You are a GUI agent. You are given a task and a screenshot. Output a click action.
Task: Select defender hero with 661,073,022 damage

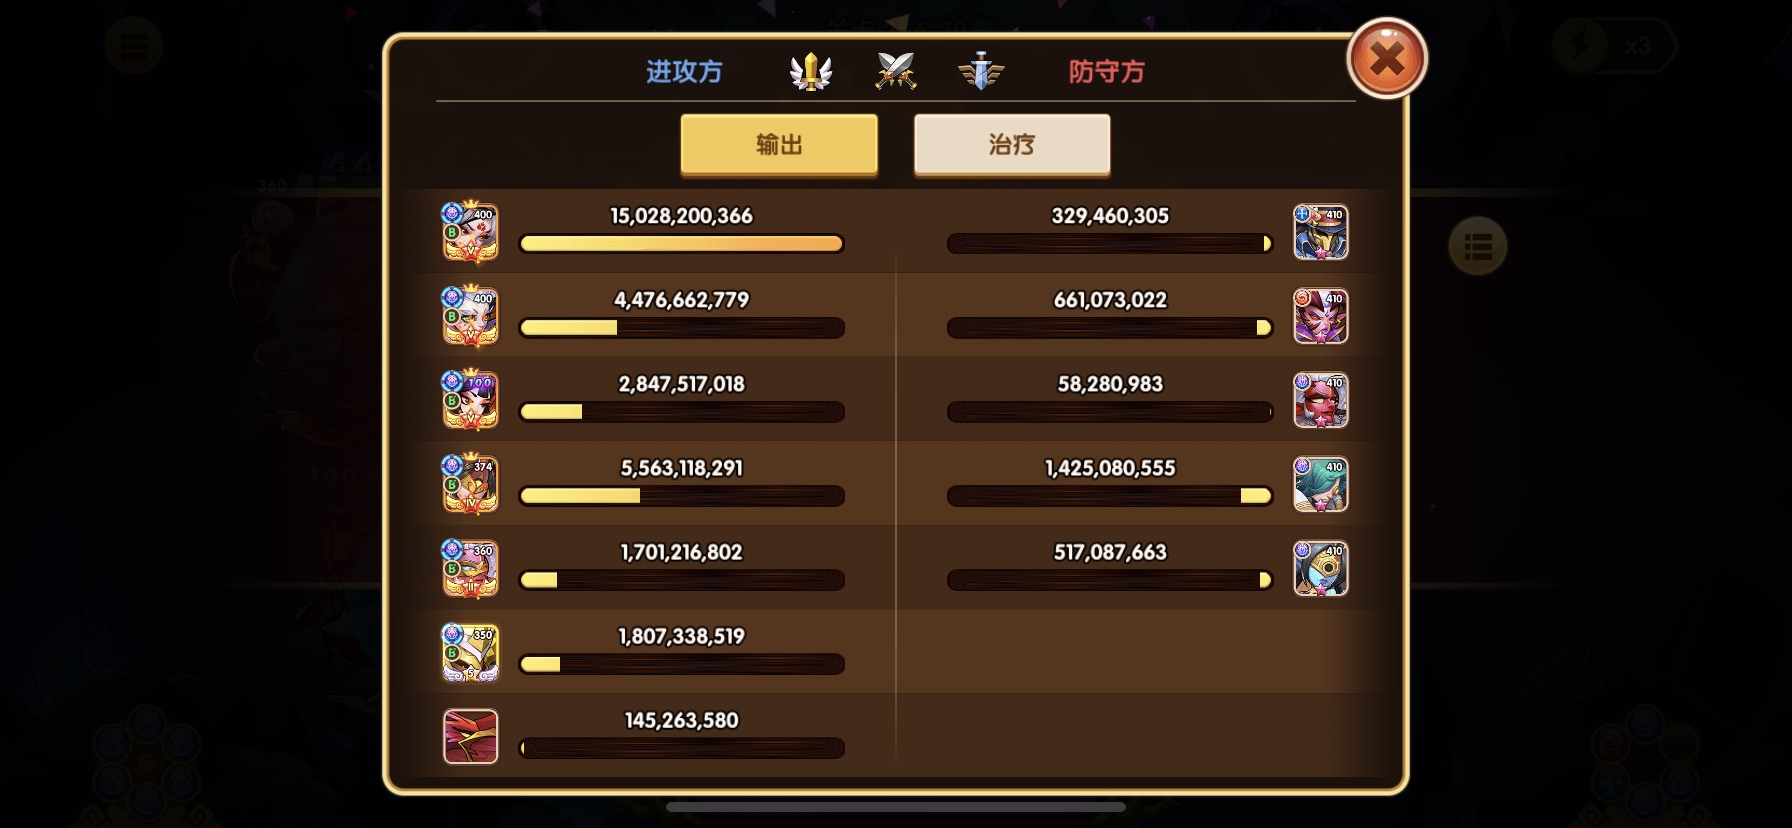click(1321, 316)
